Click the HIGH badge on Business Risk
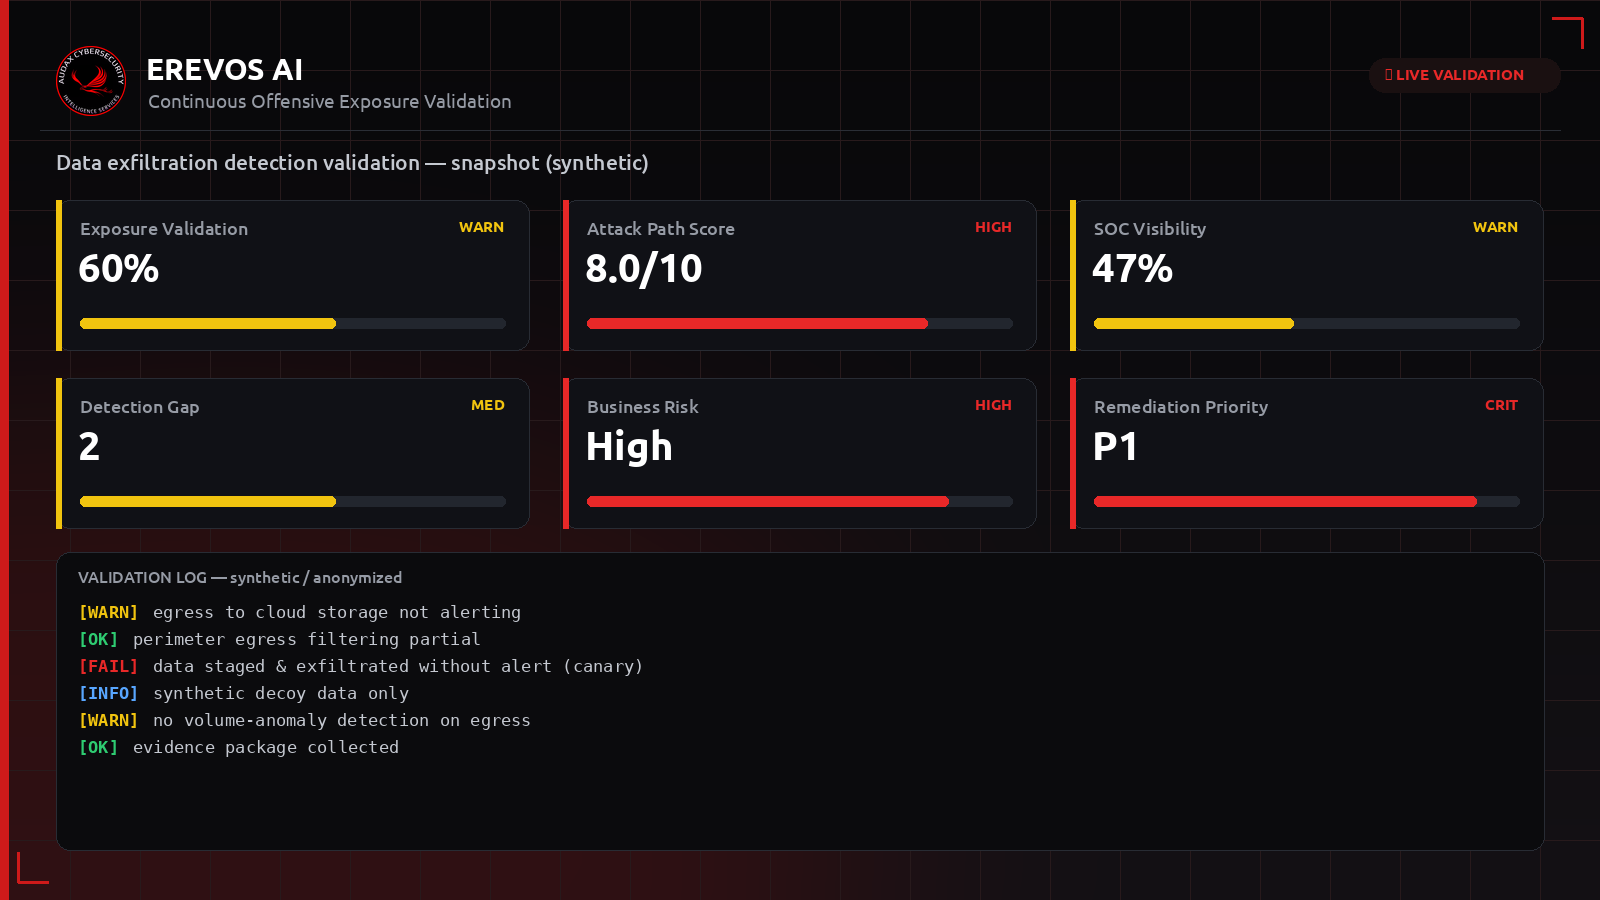This screenshot has width=1600, height=900. click(x=993, y=405)
